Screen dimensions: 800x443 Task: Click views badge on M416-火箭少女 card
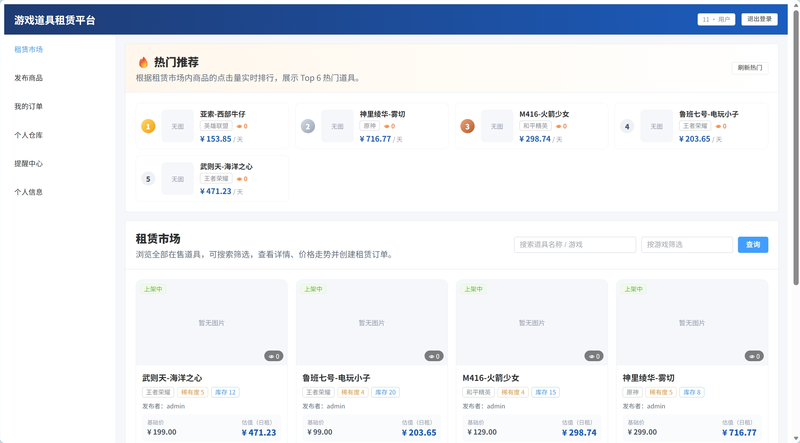pos(594,356)
